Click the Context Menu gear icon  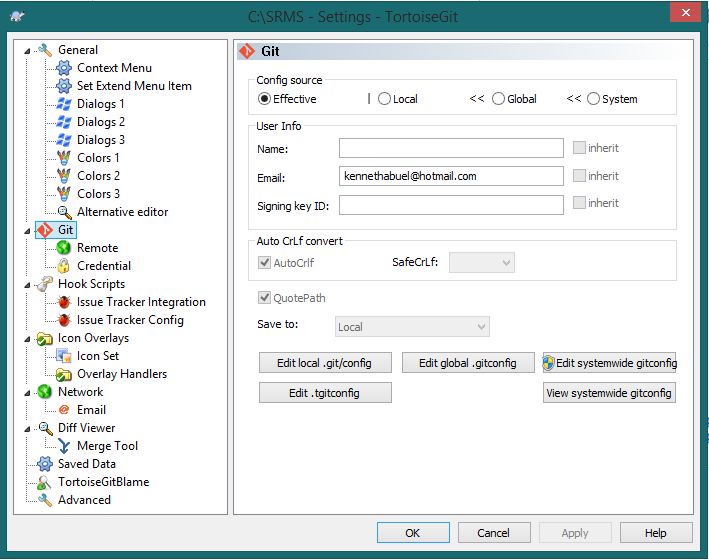tap(64, 68)
